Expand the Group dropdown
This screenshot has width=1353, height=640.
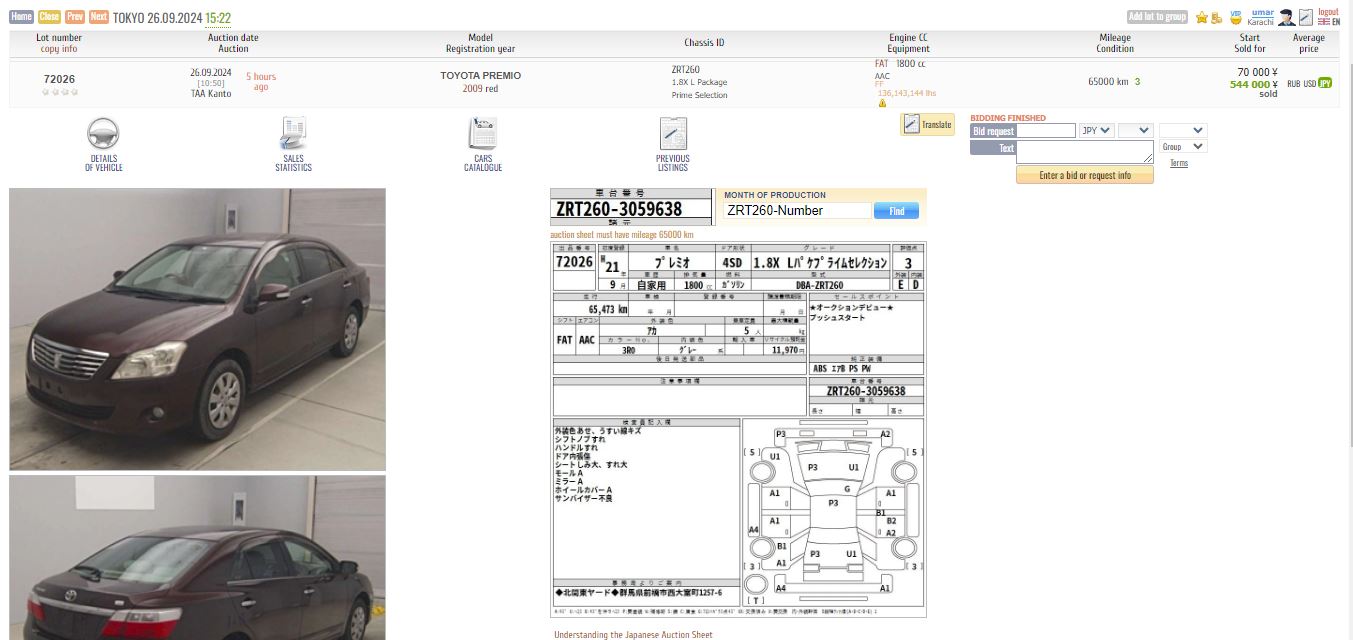pyautogui.click(x=1184, y=147)
